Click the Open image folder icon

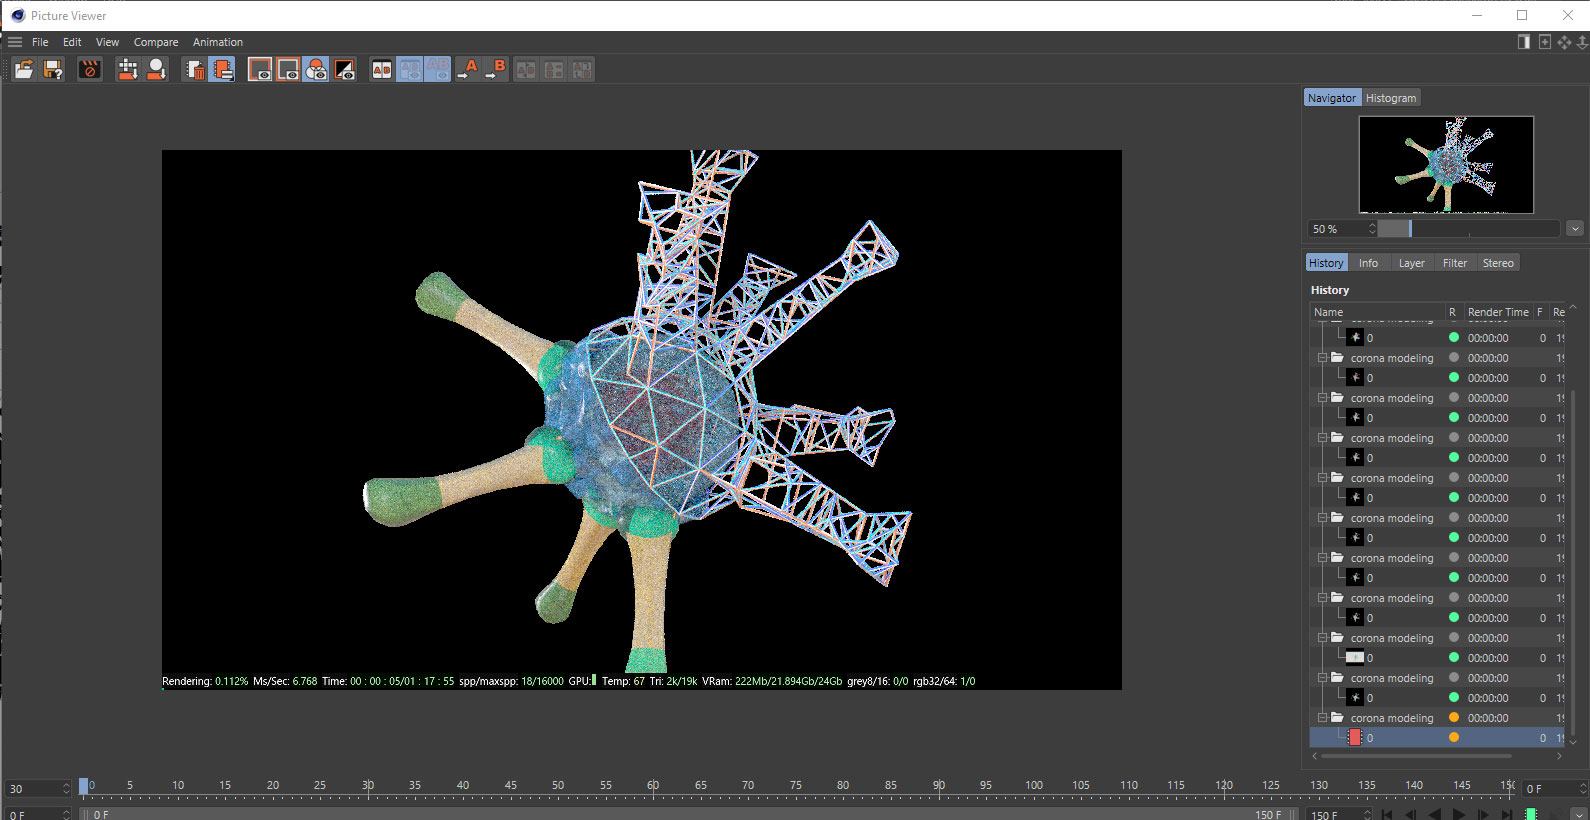24,69
